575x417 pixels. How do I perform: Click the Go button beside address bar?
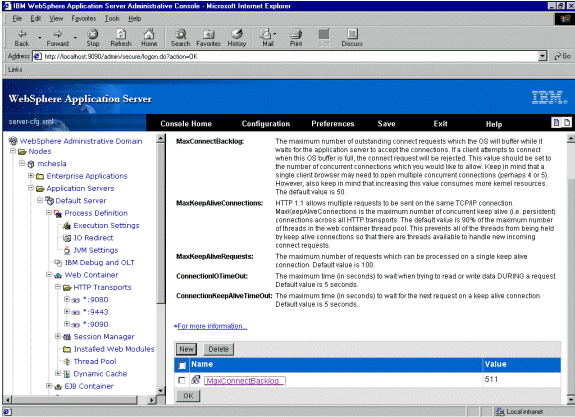[563, 56]
